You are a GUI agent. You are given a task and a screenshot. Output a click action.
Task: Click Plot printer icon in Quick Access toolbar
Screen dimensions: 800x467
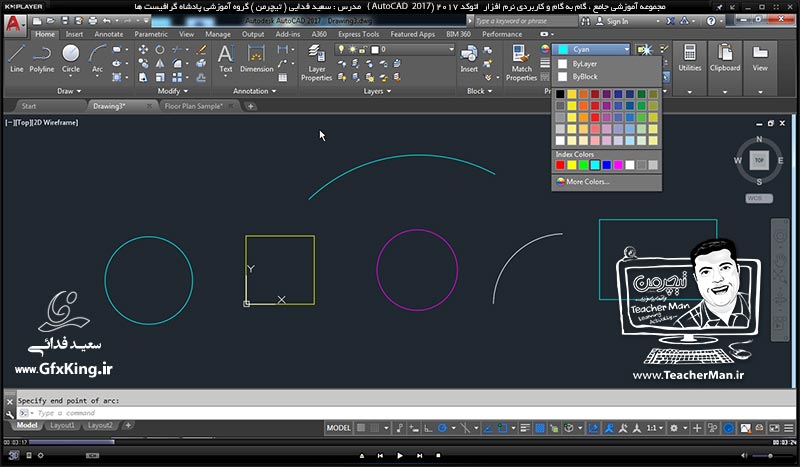(93, 21)
